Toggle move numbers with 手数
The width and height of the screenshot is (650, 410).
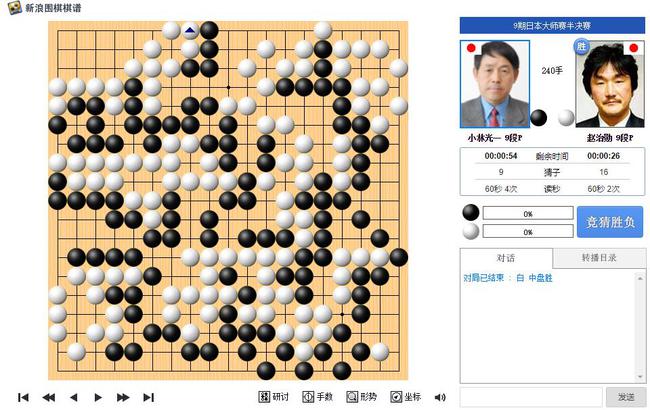(x=318, y=397)
